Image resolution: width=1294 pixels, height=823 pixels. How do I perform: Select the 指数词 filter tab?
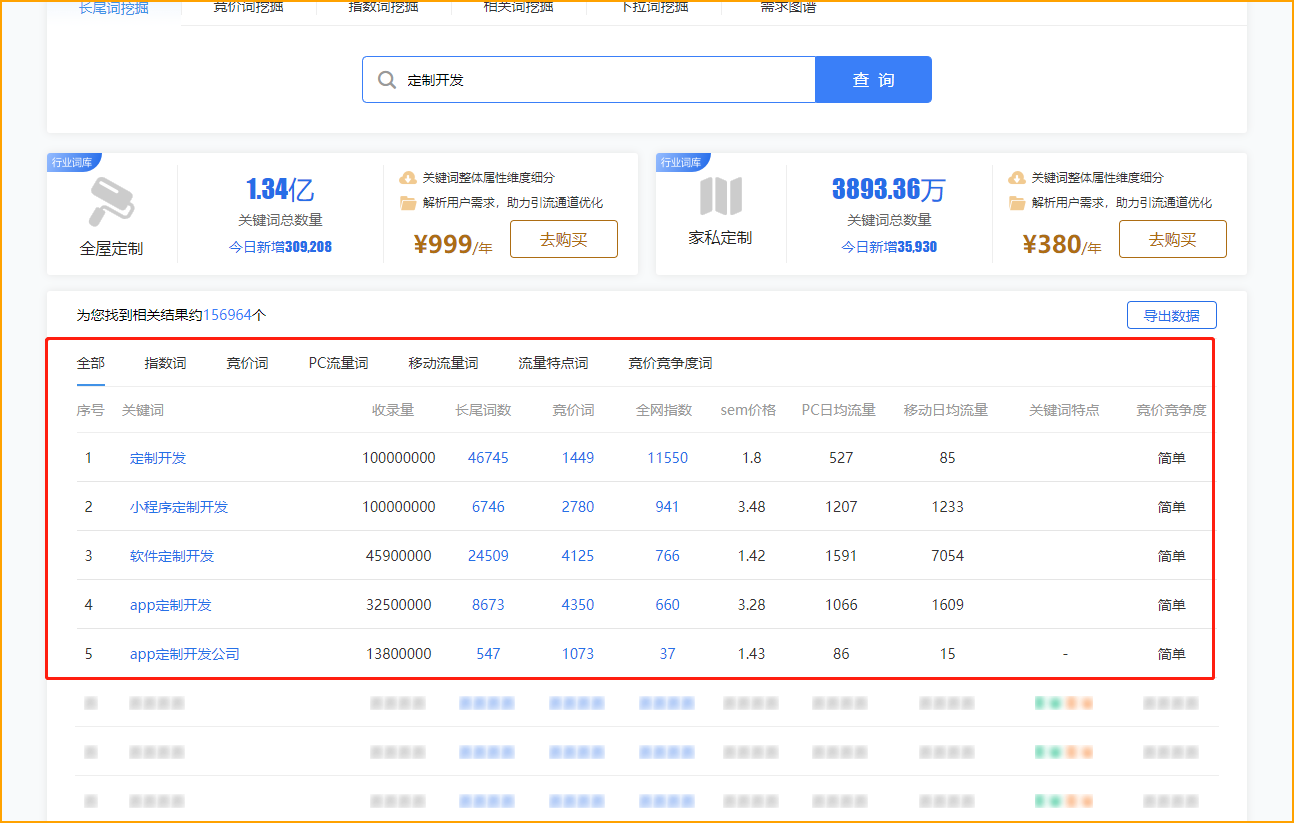pyautogui.click(x=165, y=363)
